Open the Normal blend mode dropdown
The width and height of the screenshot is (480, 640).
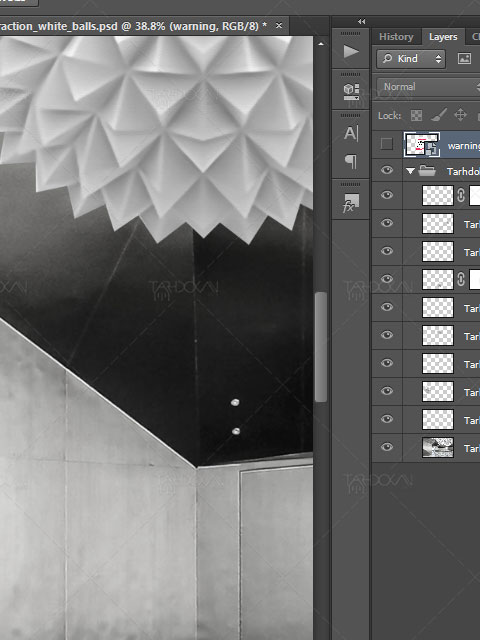coord(428,87)
